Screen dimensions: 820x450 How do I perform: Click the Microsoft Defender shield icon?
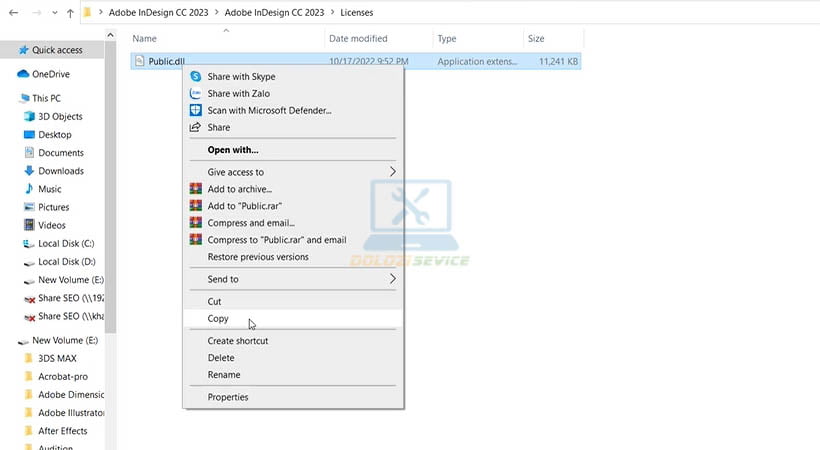click(x=196, y=111)
